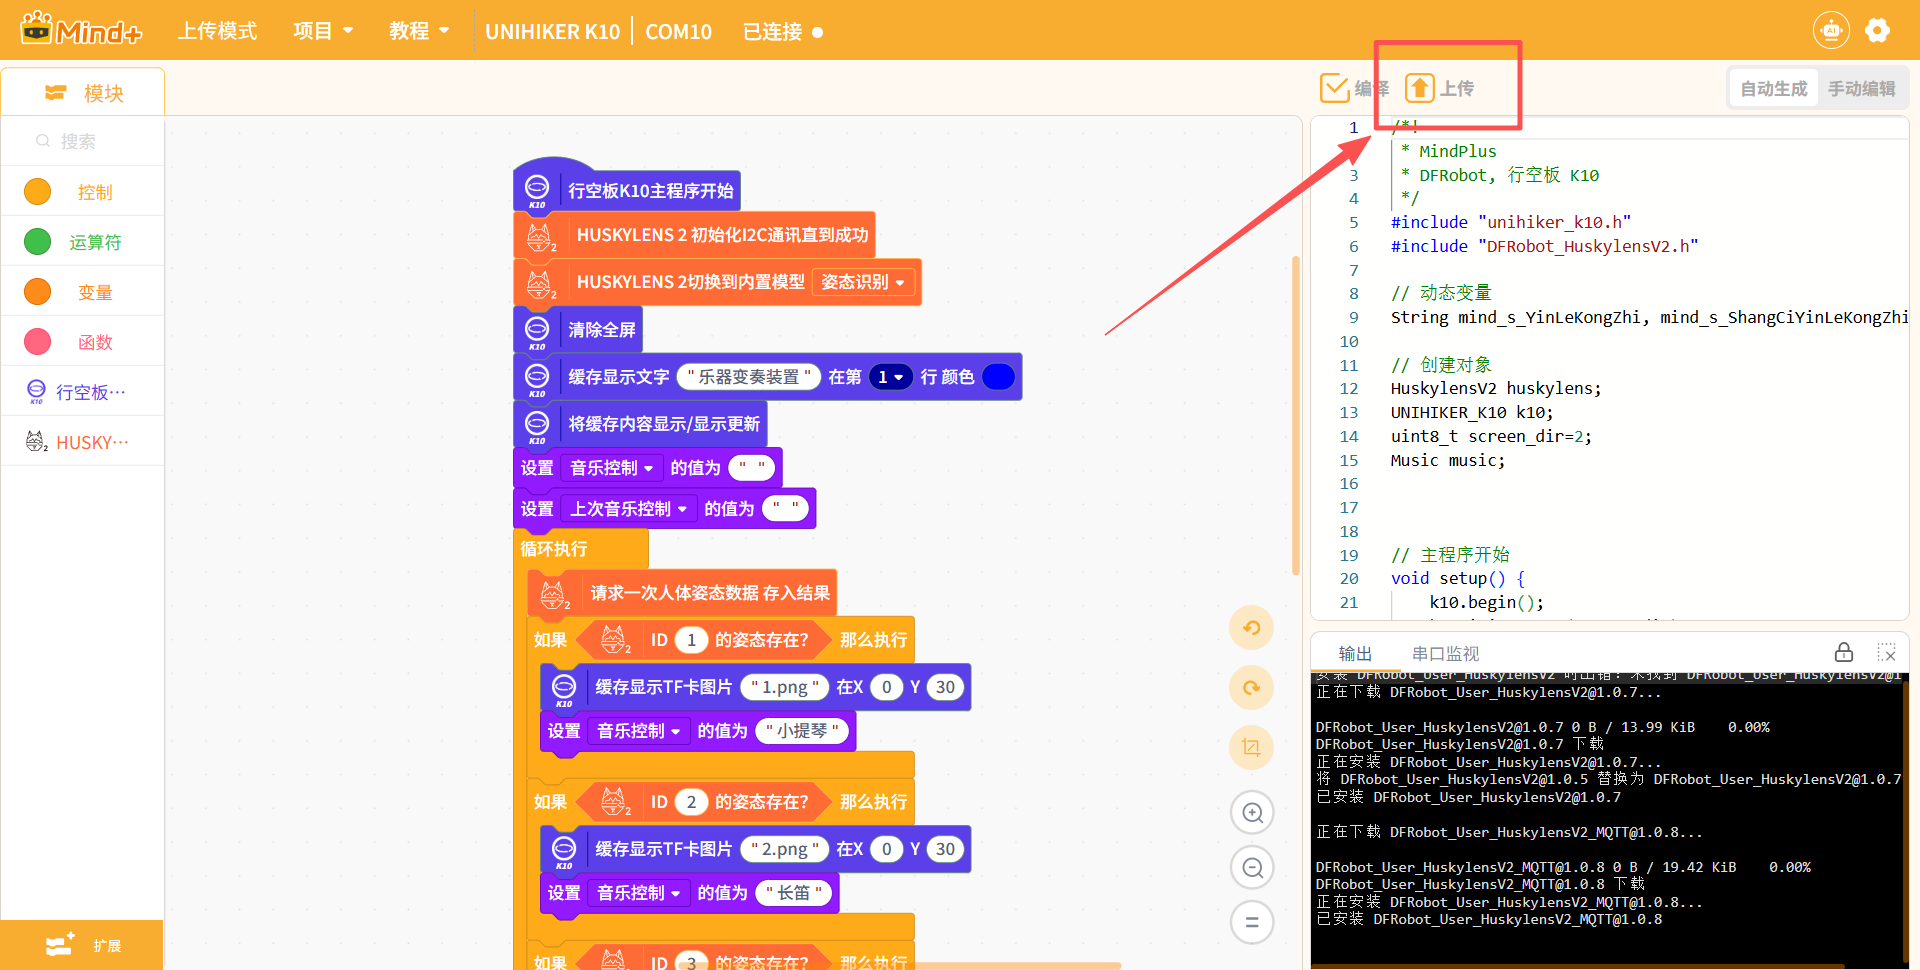
Task: Click the upload arrow icon
Action: 1419,88
